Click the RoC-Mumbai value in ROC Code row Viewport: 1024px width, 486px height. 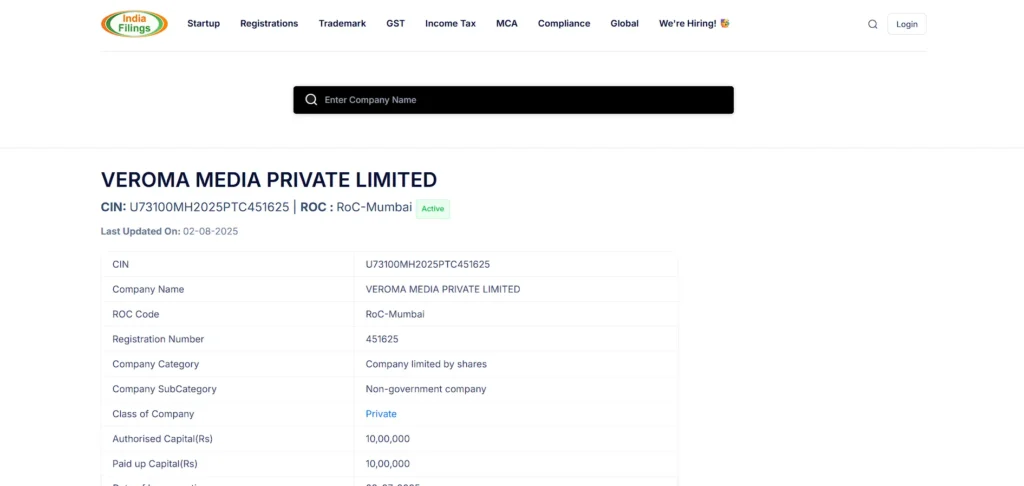[x=395, y=314]
